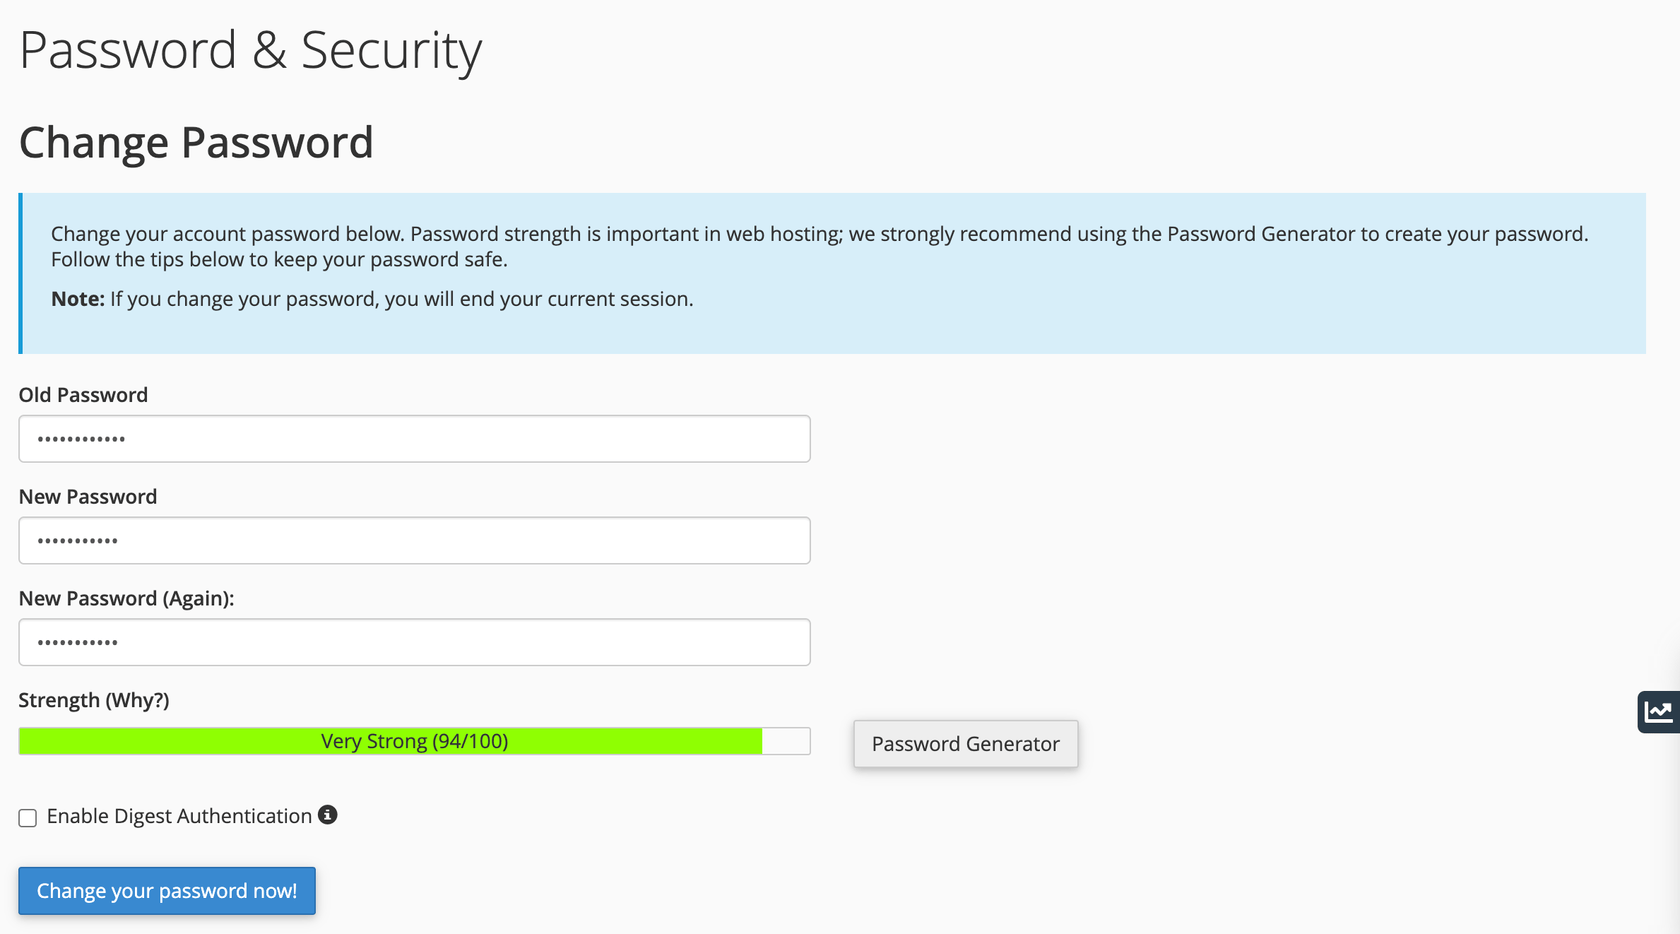
Task: Click the Password Generator recommendation paragraph
Action: pyautogui.click(x=819, y=247)
